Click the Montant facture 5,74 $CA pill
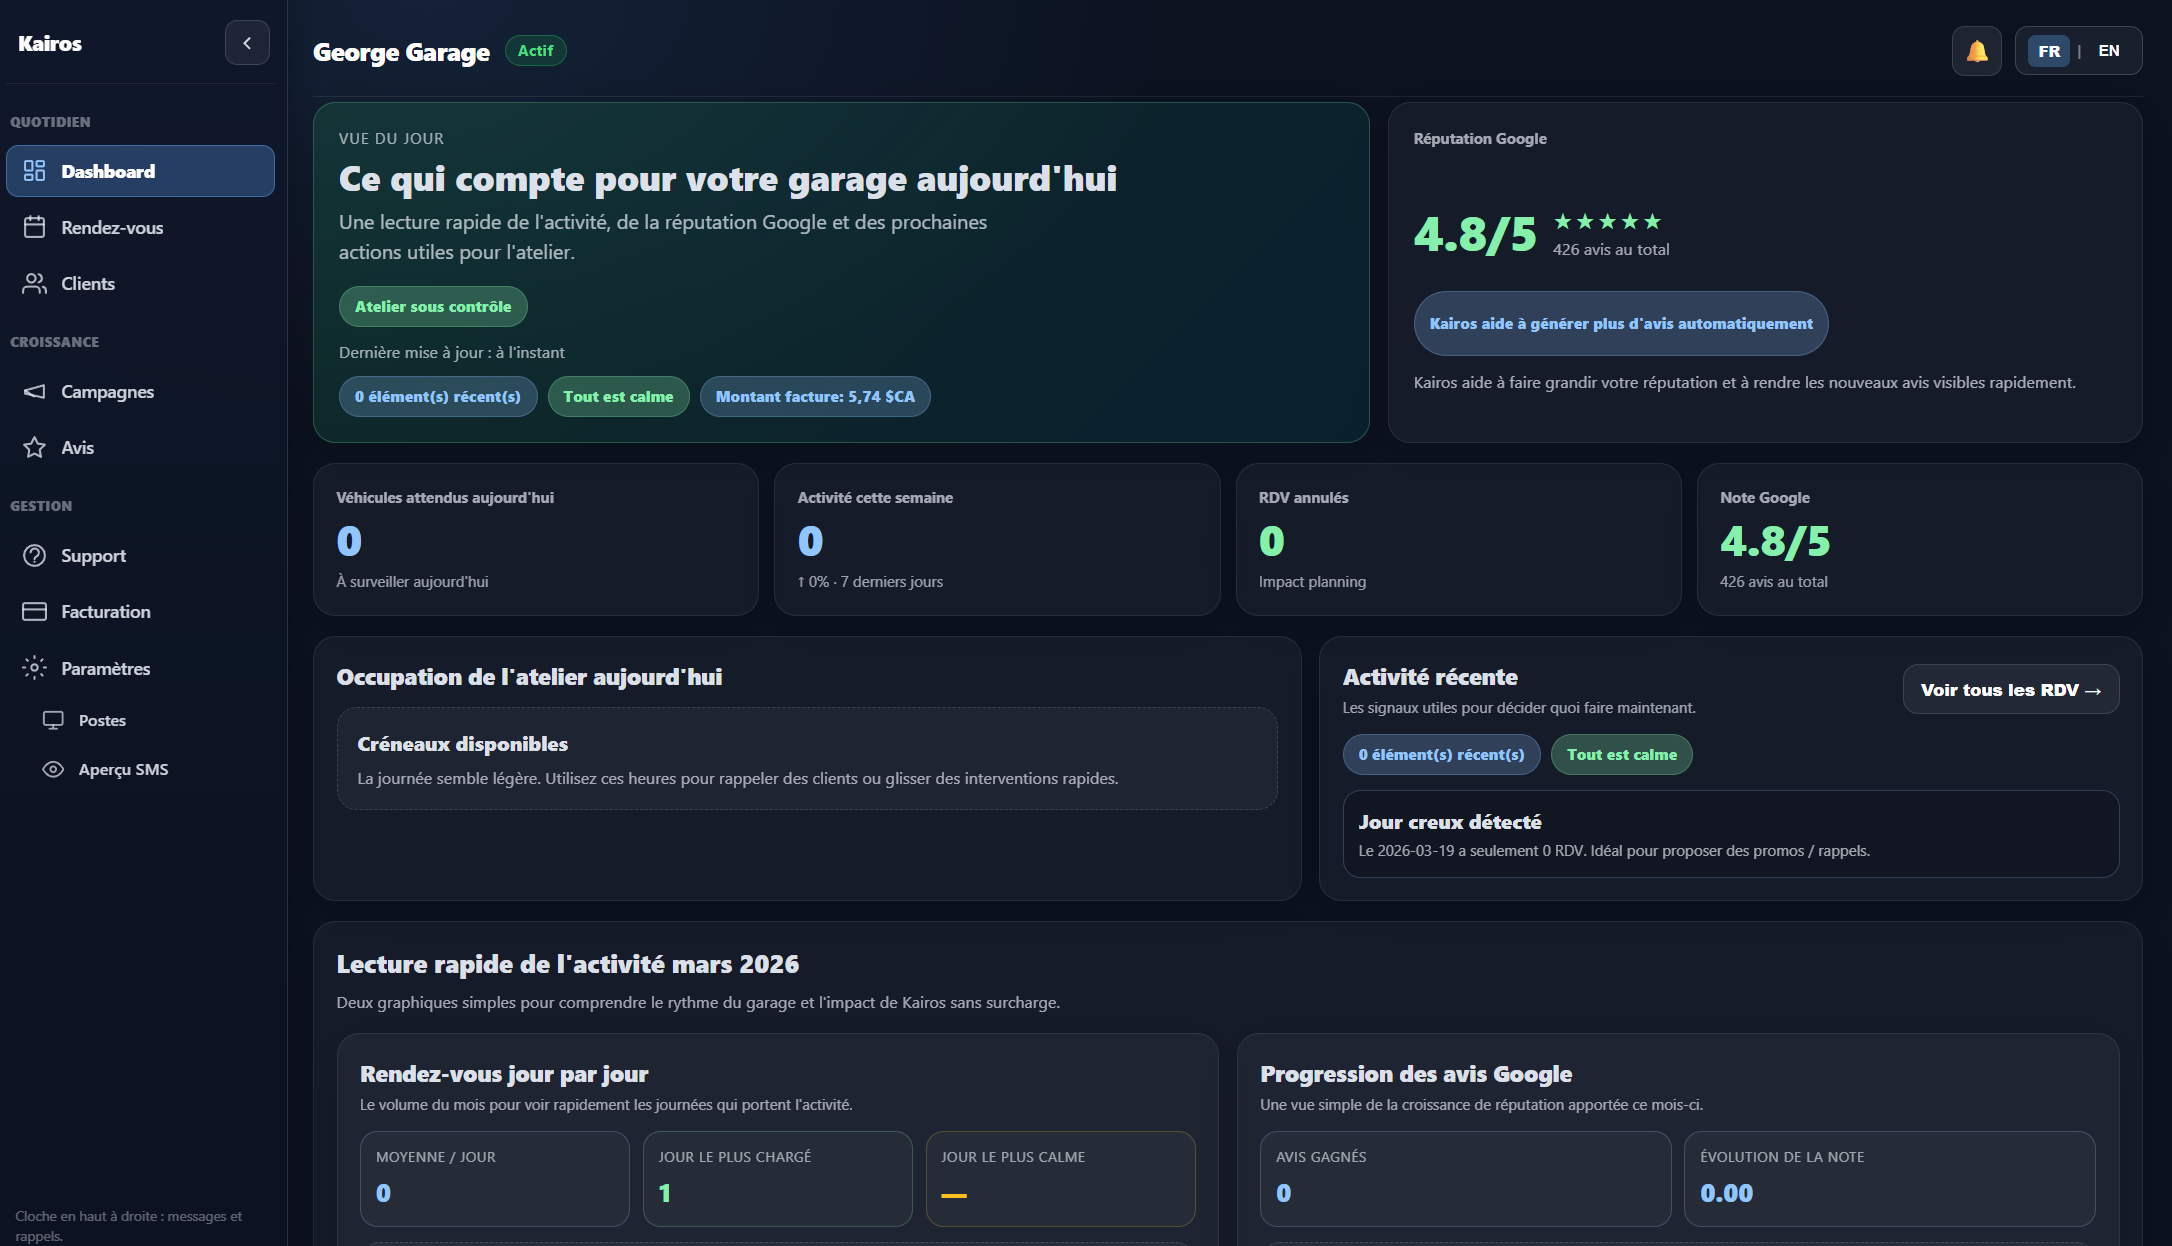The height and width of the screenshot is (1246, 2172). [x=815, y=396]
